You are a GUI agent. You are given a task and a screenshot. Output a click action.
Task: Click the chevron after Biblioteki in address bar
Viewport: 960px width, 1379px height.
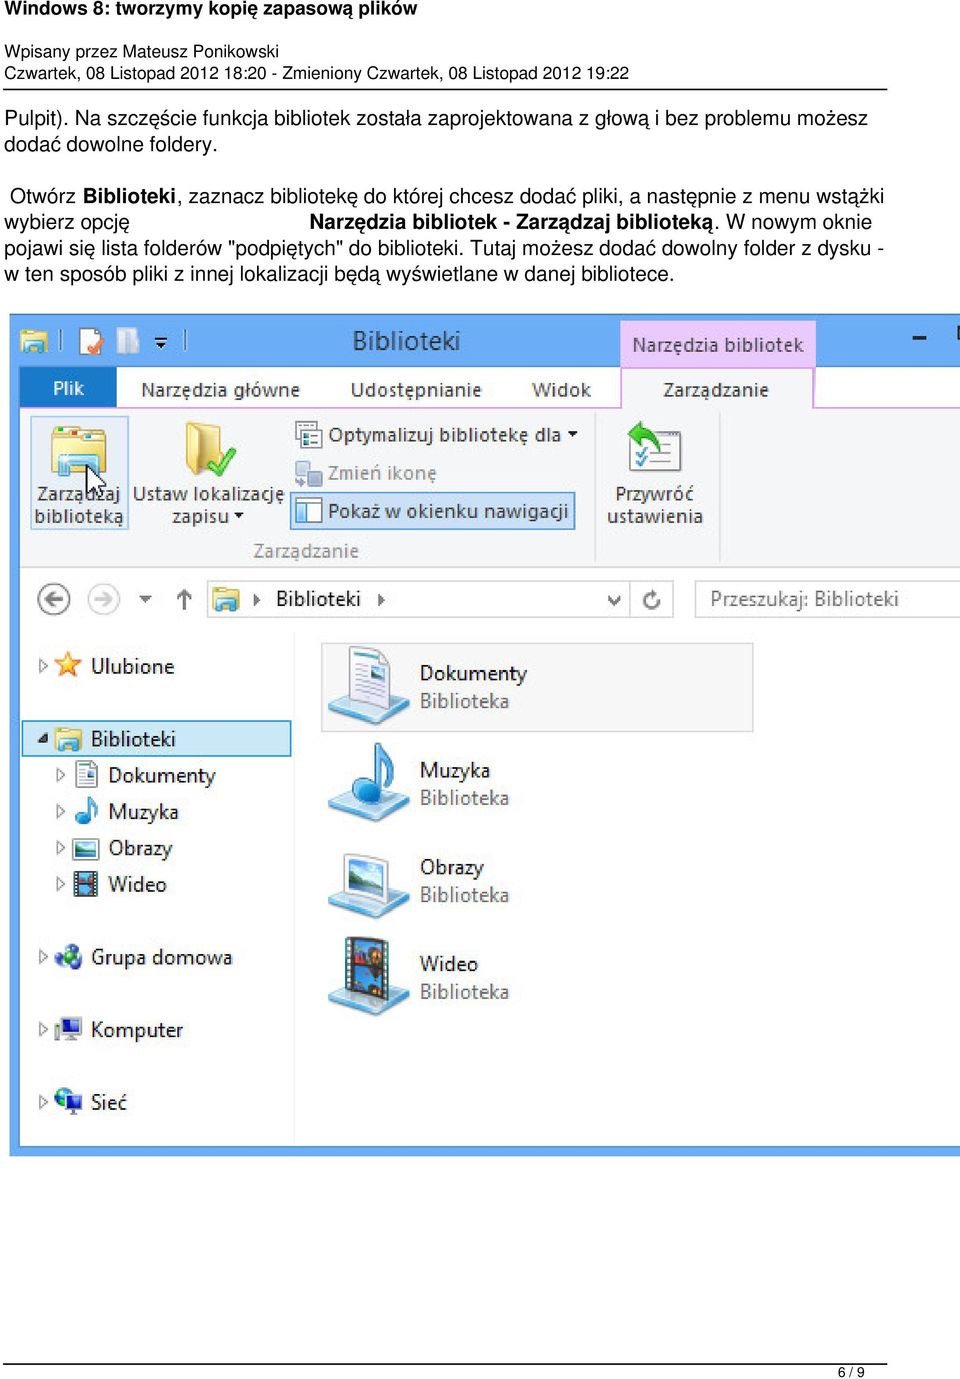[x=381, y=600]
